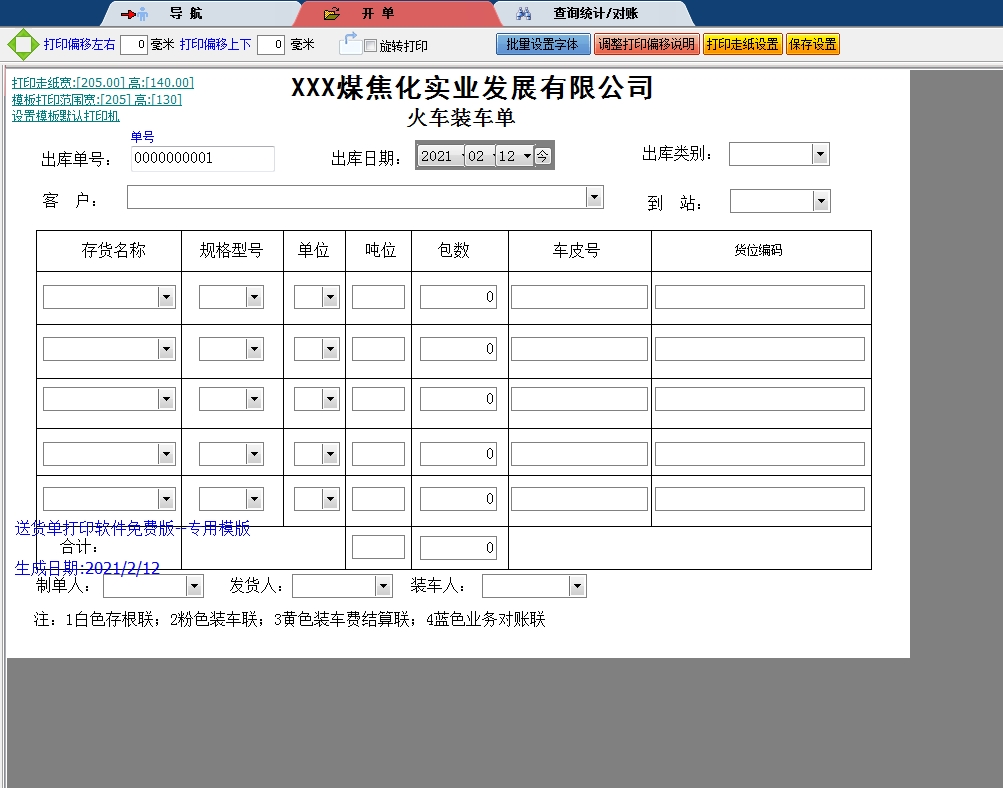Screen dimensions: 1003x788
Task: Open the date picker dropdown arrow
Action: (527, 156)
